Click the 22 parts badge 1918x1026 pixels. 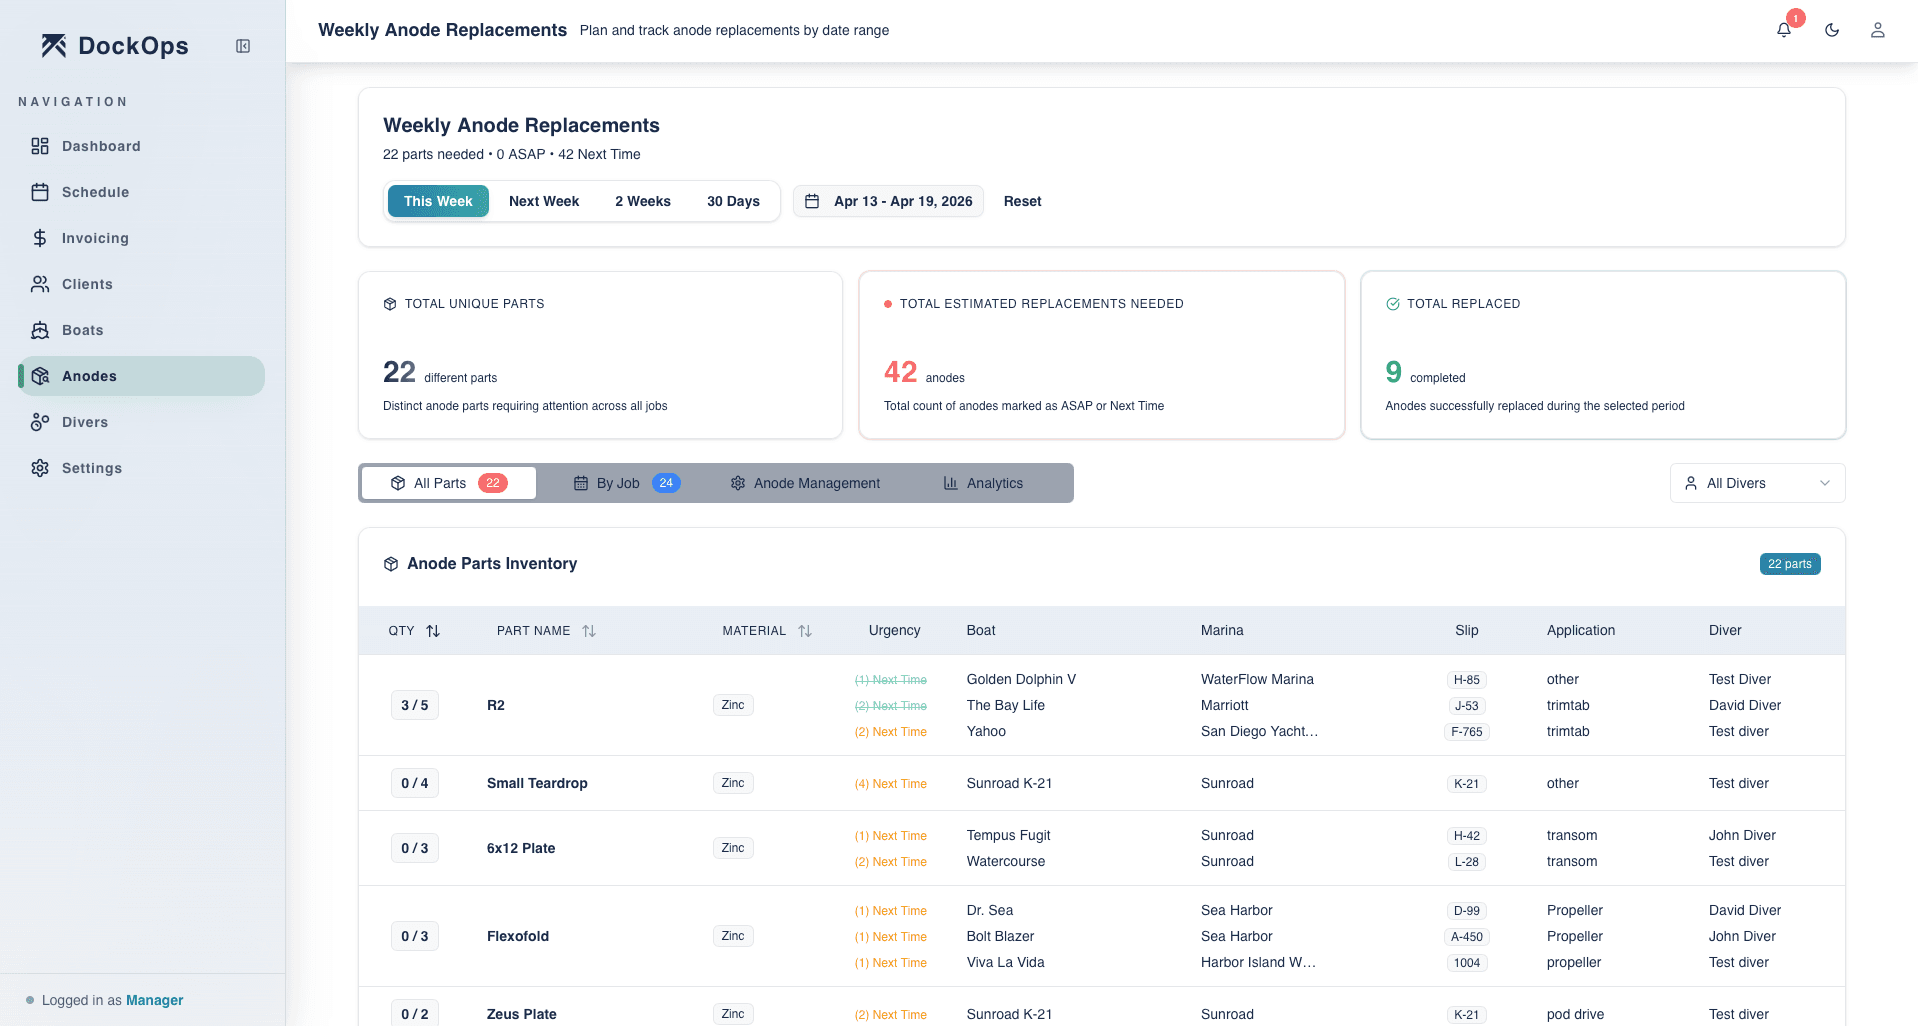[x=1790, y=564]
